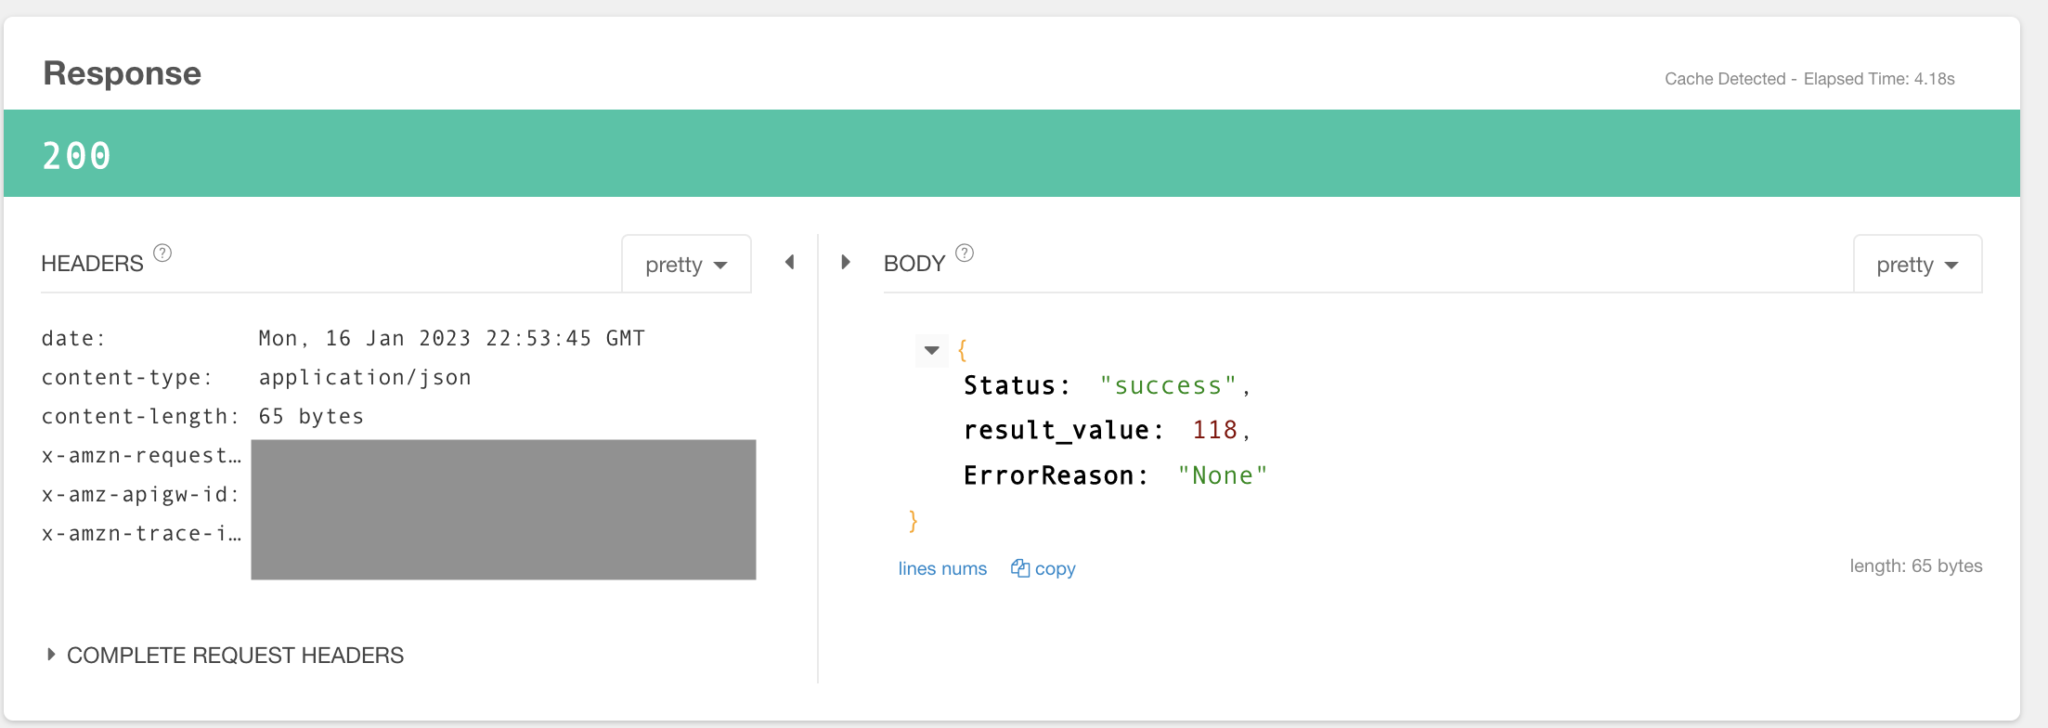2048x728 pixels.
Task: Open the BODY pretty format dropdown
Action: (1917, 265)
